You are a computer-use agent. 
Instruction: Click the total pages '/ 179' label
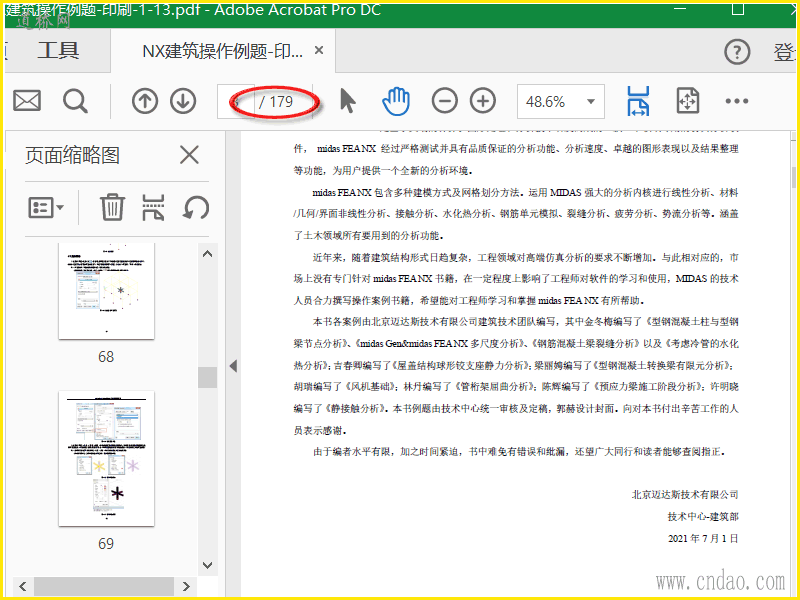click(x=276, y=102)
